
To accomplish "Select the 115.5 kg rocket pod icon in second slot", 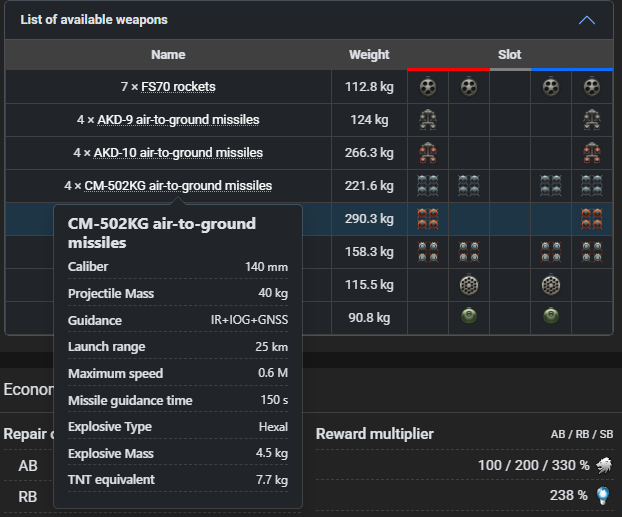I will click(468, 285).
